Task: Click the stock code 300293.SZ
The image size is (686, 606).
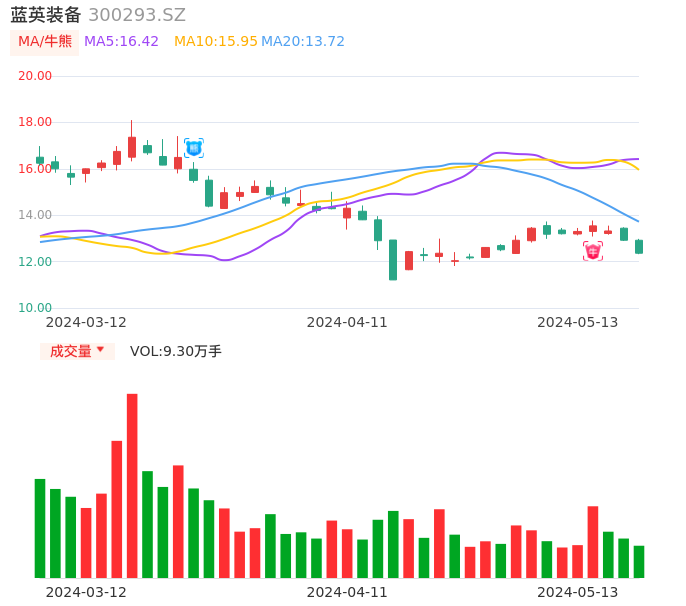Action: [137, 15]
